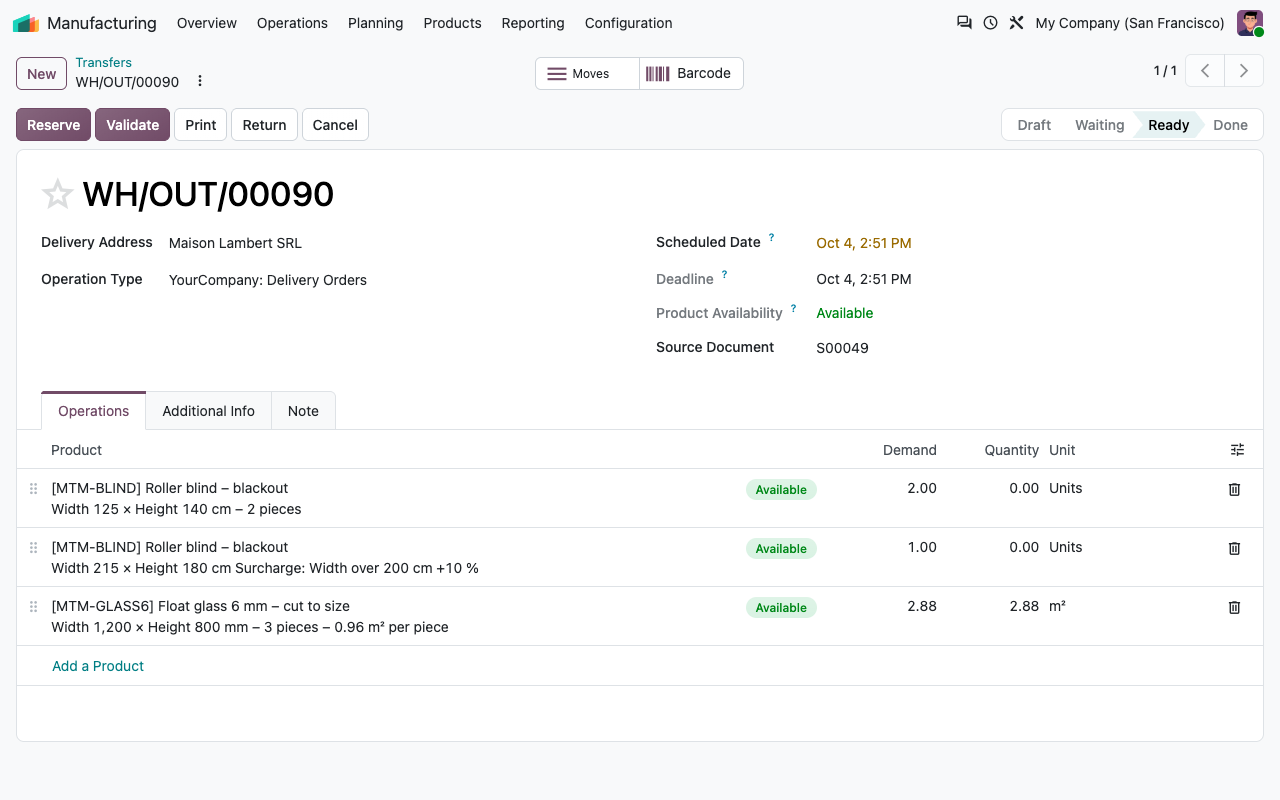The image size is (1280, 800).
Task: Open the Reporting menu
Action: (533, 22)
